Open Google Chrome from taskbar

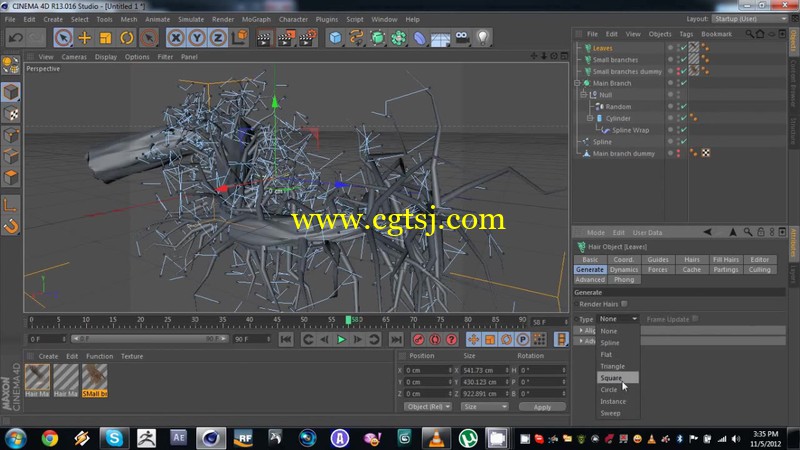point(49,438)
